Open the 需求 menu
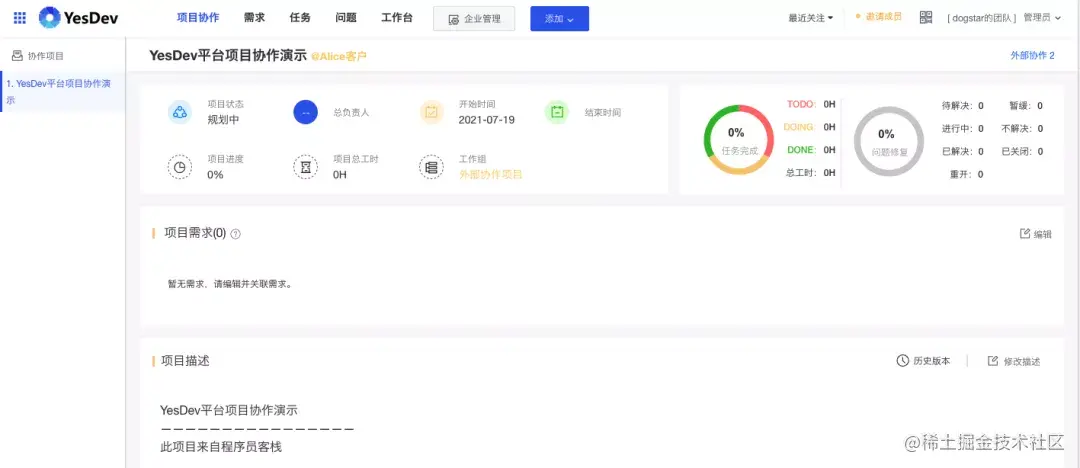This screenshot has height=468, width=1080. [254, 18]
